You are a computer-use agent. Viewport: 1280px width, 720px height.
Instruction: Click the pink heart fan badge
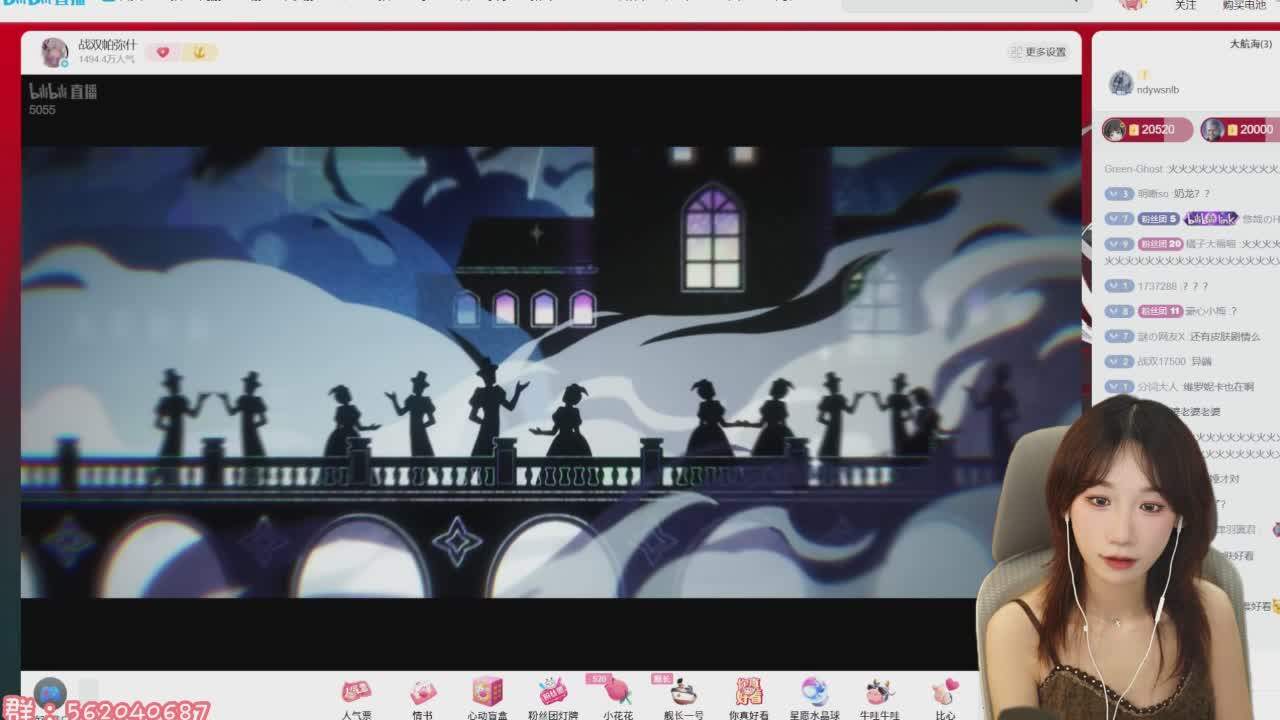pos(163,52)
